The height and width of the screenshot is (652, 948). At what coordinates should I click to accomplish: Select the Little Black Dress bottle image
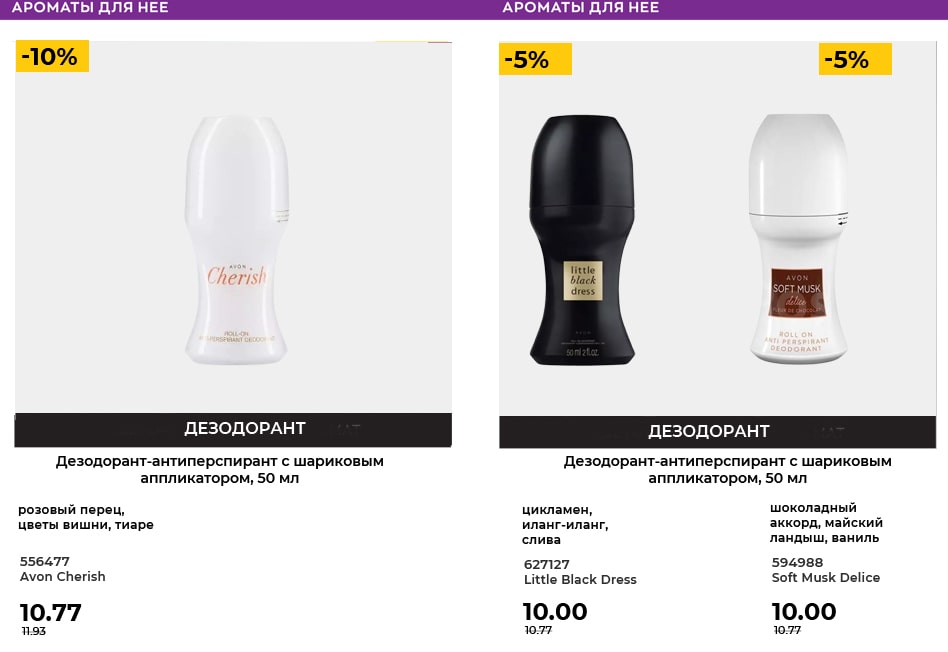582,241
